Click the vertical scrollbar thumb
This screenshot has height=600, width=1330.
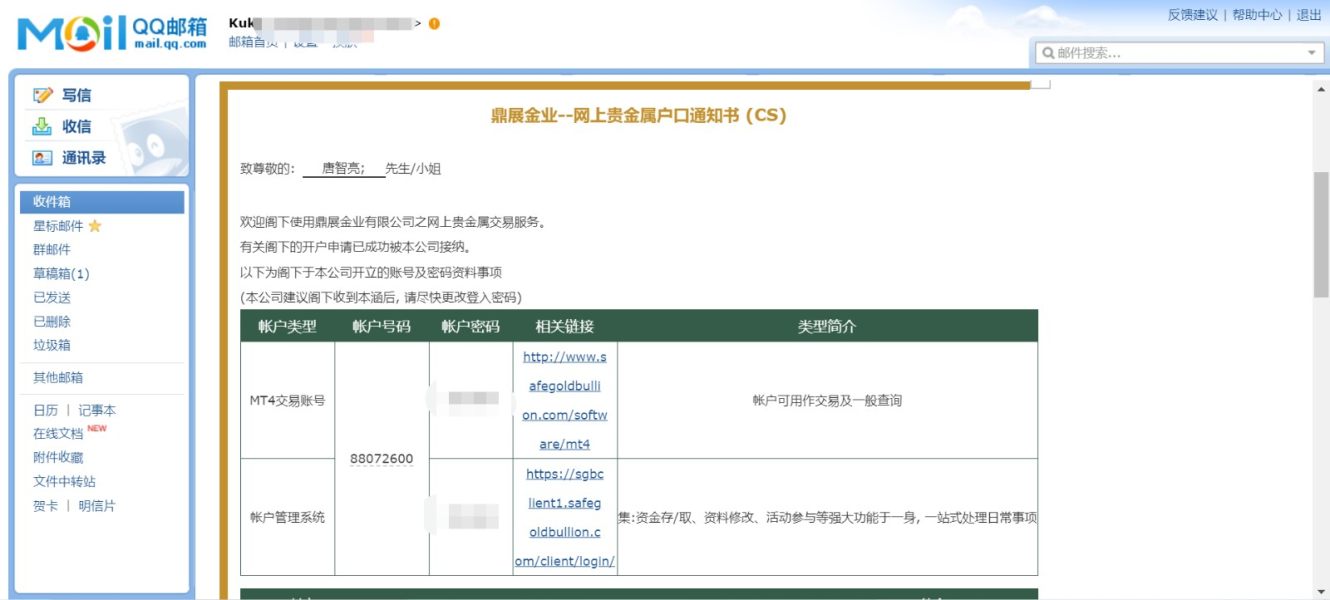coord(1321,234)
